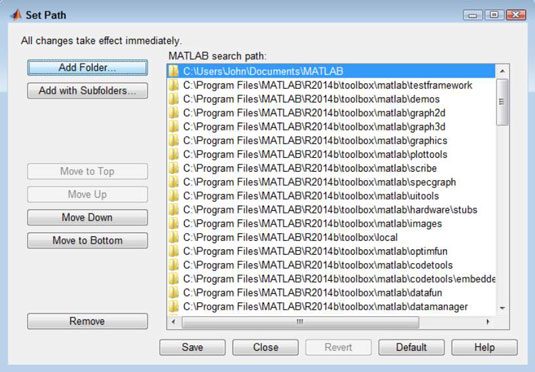Close the Set Path dialog
This screenshot has width=535, height=372.
[x=265, y=347]
